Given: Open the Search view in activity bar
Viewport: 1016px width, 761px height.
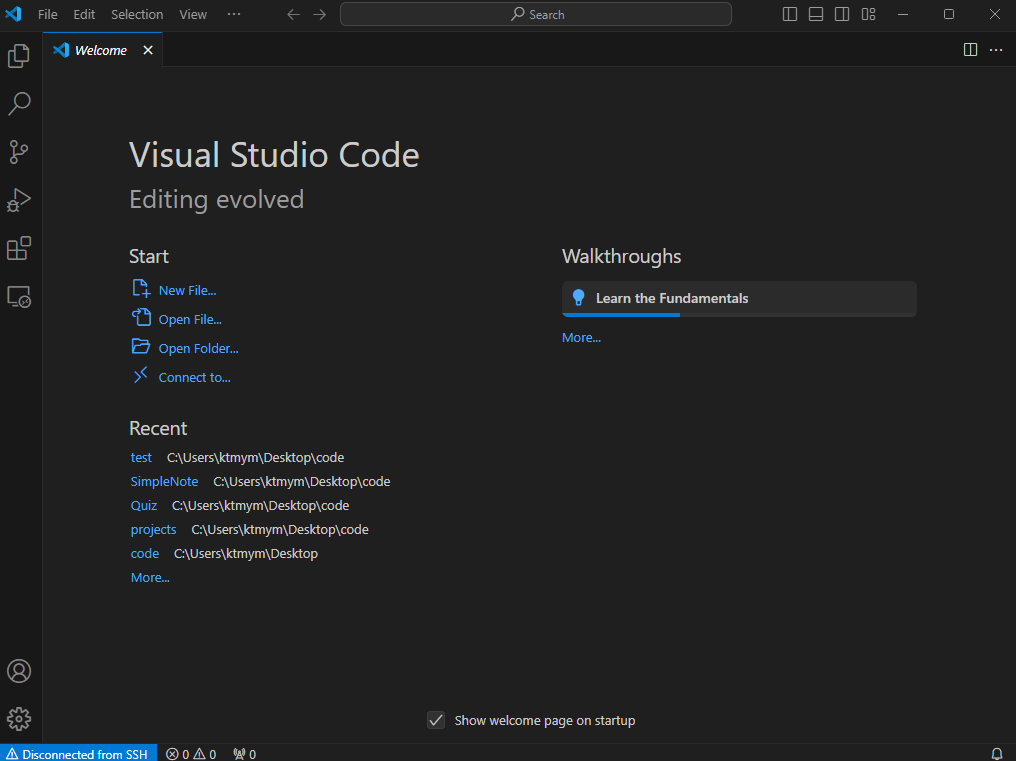Looking at the screenshot, I should (19, 104).
